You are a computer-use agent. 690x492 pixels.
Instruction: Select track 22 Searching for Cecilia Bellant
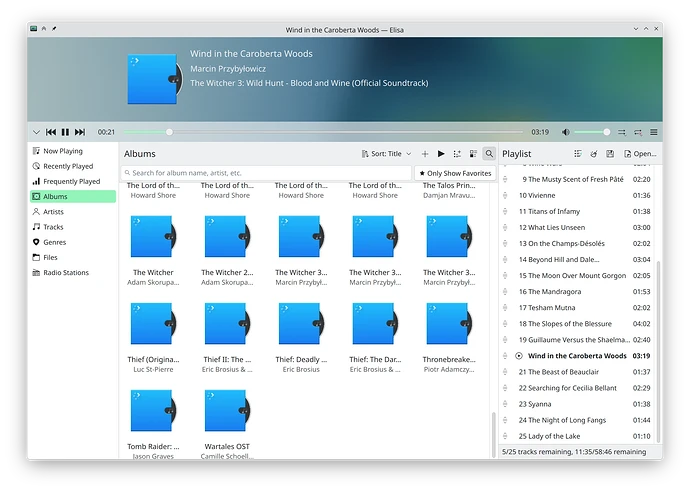(x=577, y=388)
